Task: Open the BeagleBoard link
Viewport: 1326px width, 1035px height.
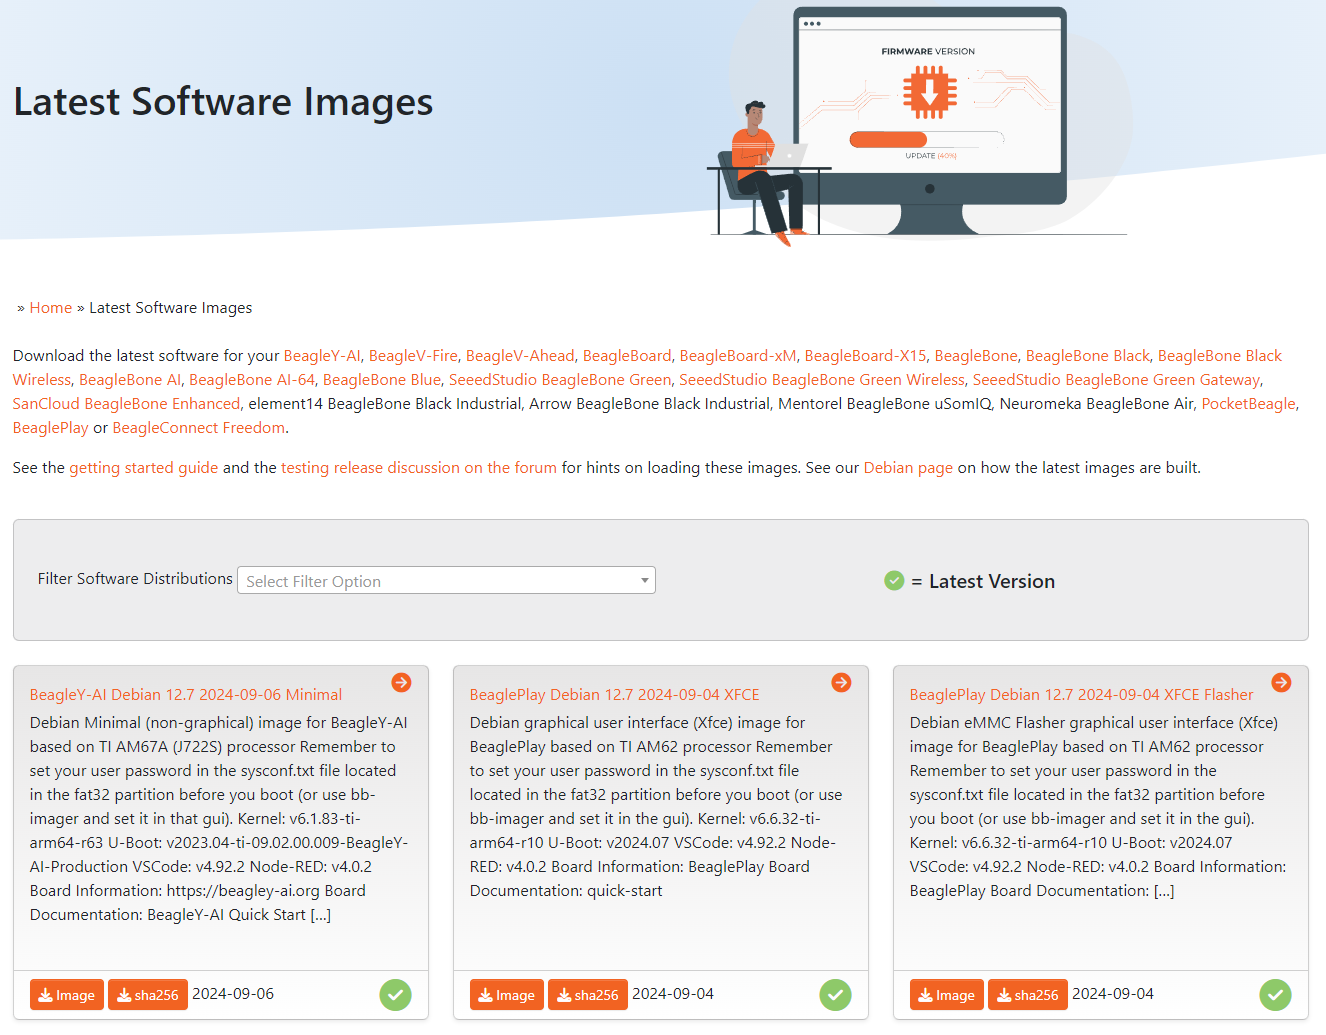Action: (x=627, y=356)
